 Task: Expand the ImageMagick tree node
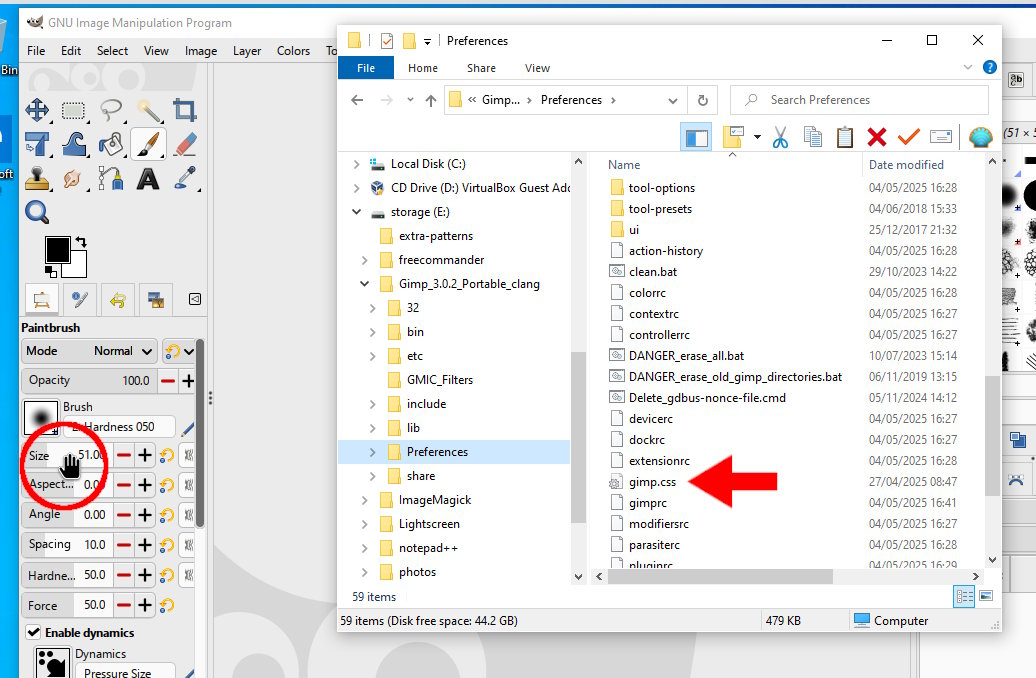coord(364,500)
